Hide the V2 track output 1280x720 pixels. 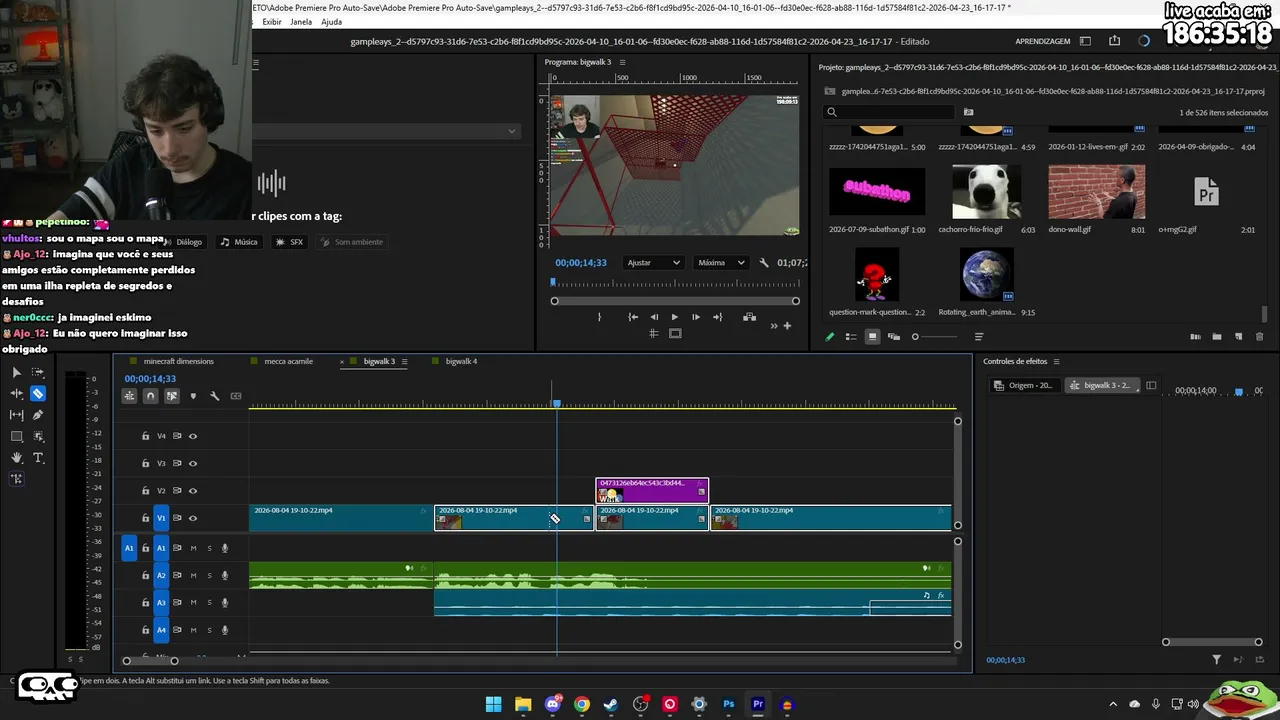click(193, 491)
